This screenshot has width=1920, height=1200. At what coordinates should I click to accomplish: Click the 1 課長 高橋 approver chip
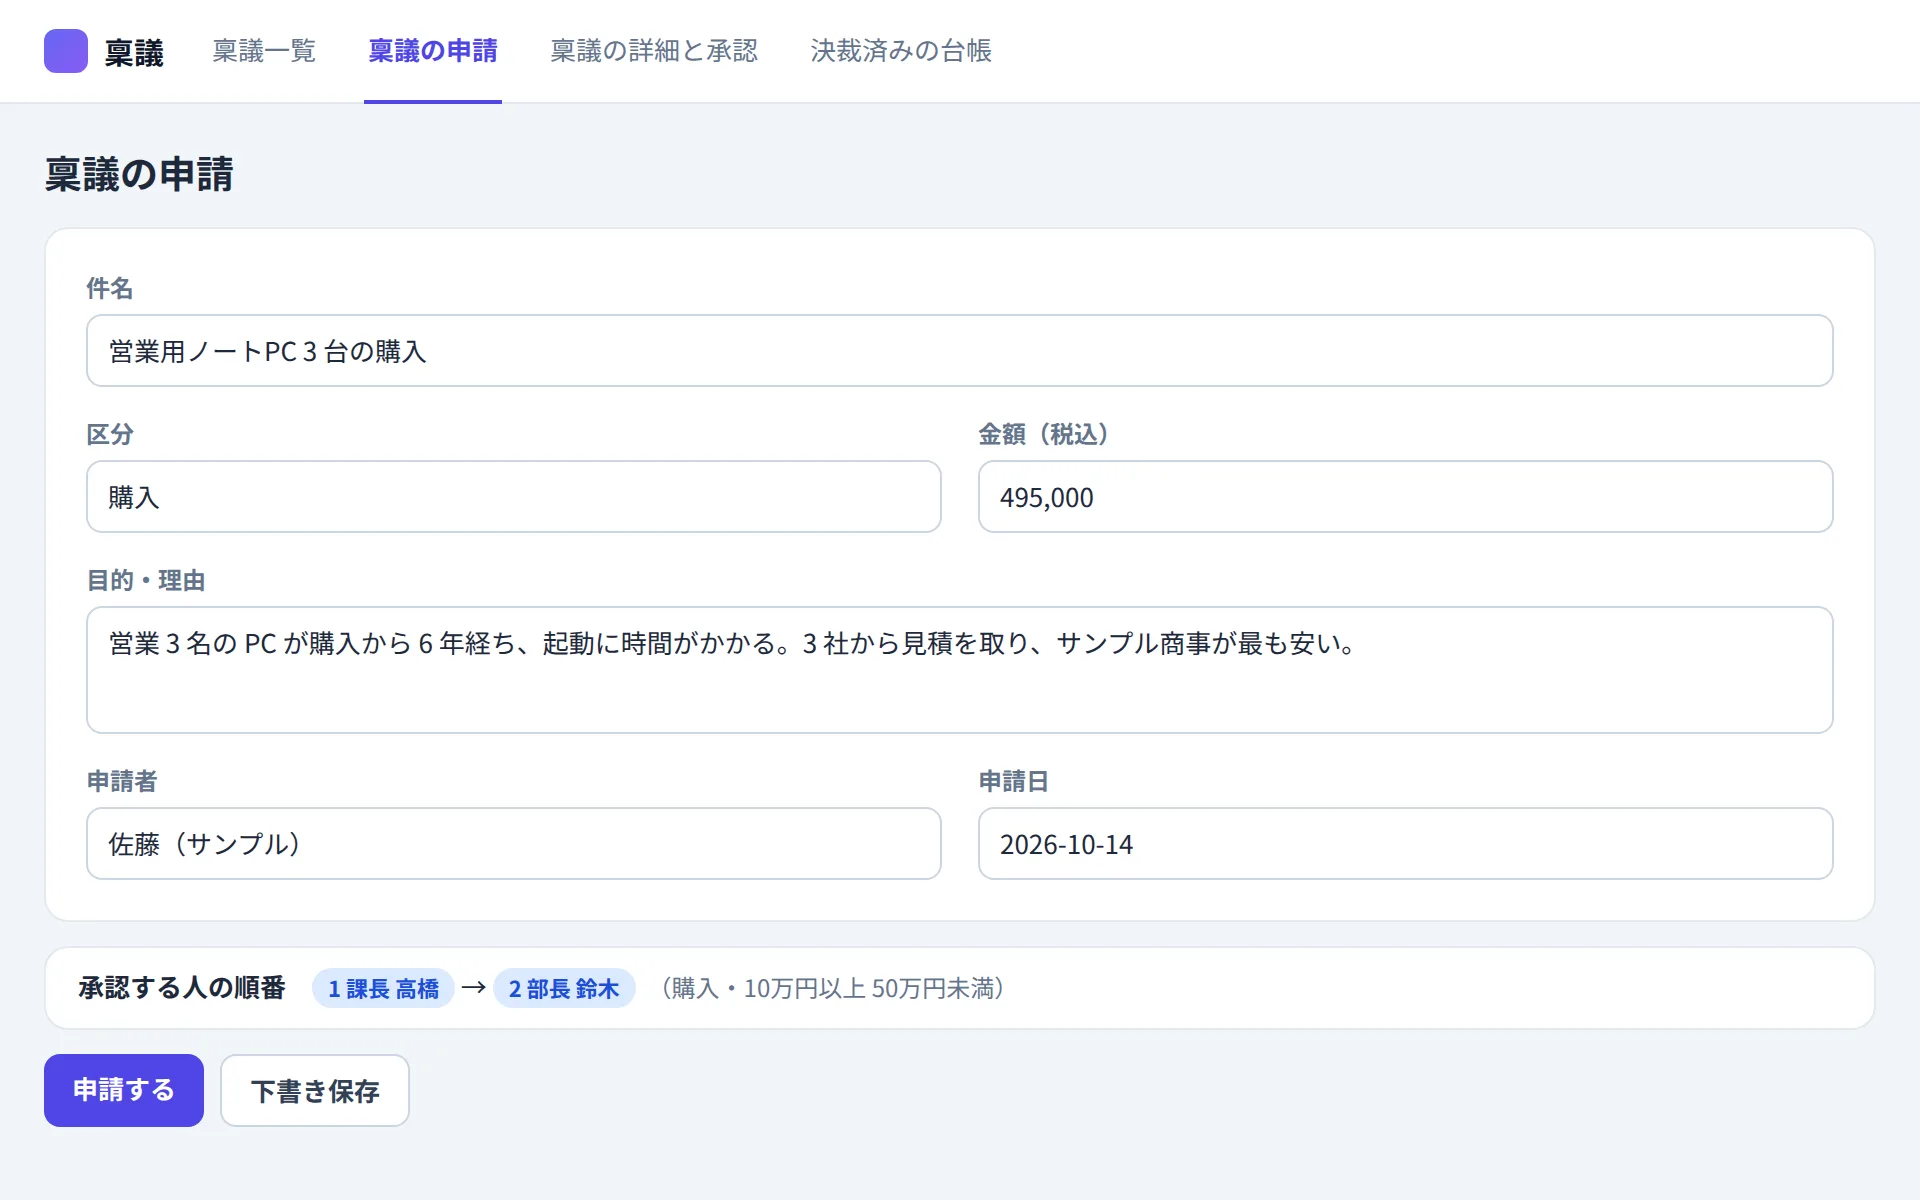(x=384, y=988)
